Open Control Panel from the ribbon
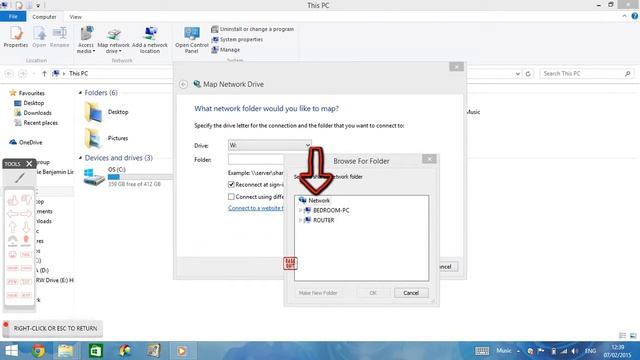Screen dimensions: 640x360 coord(191,40)
